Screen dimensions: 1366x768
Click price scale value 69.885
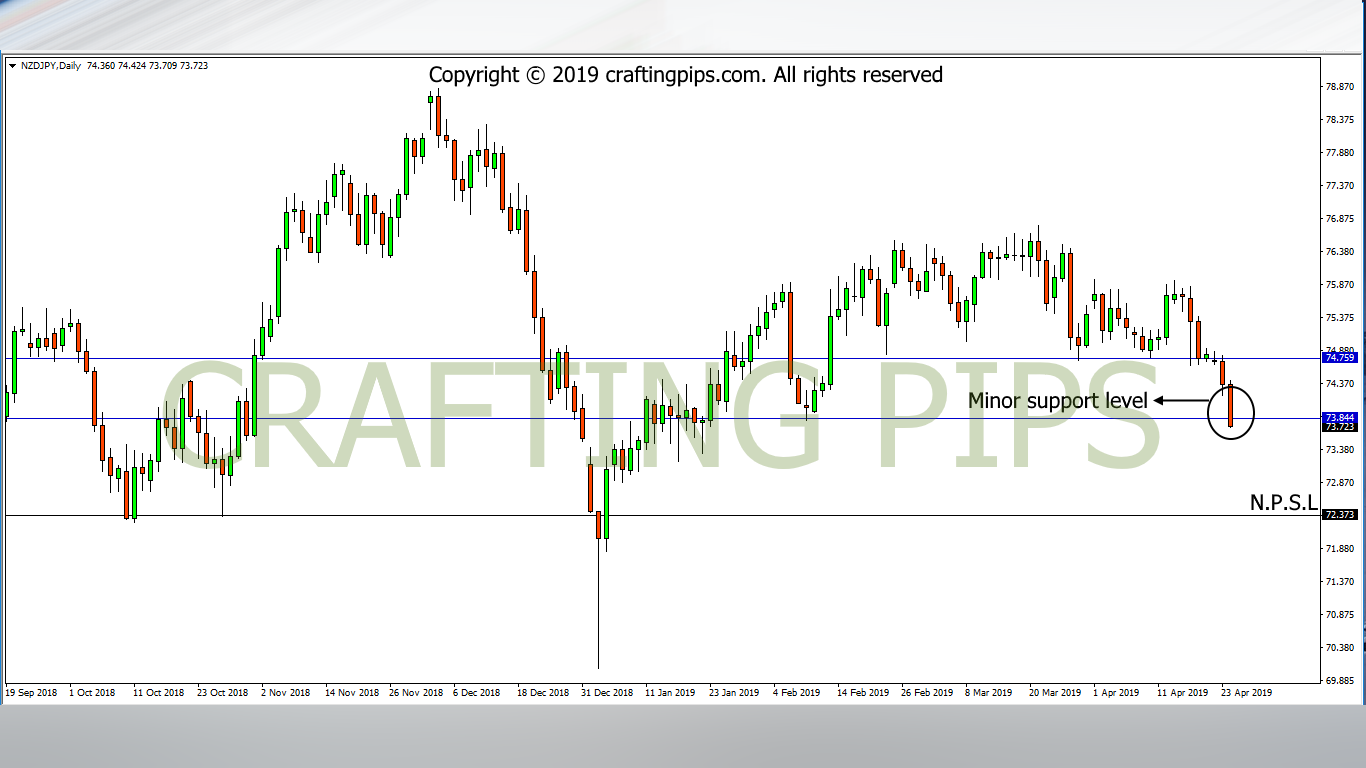tap(1339, 681)
